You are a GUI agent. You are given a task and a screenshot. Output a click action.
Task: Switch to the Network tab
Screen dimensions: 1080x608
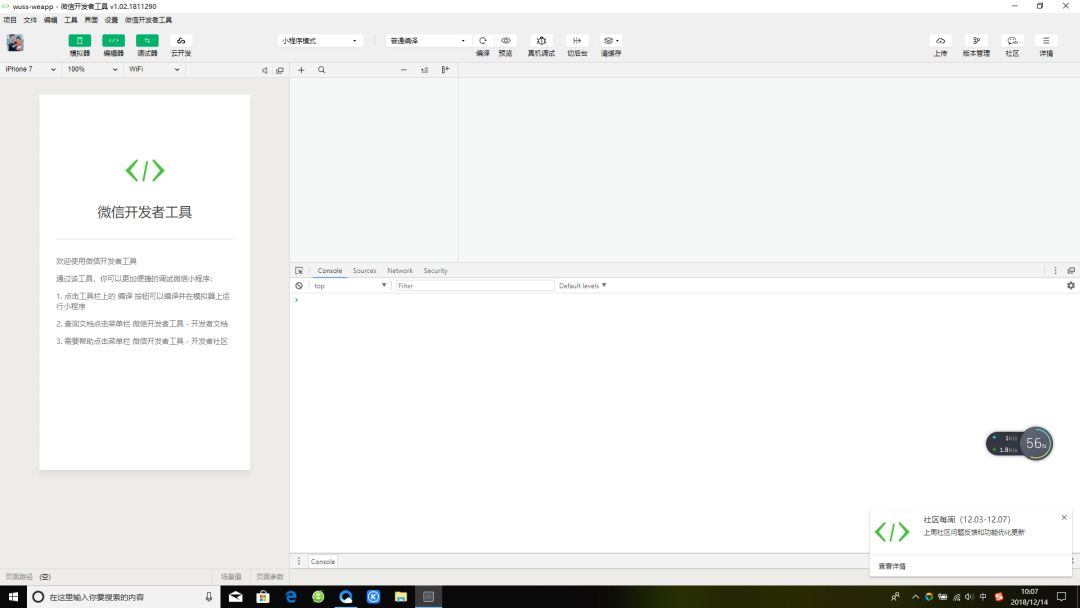[x=400, y=271]
